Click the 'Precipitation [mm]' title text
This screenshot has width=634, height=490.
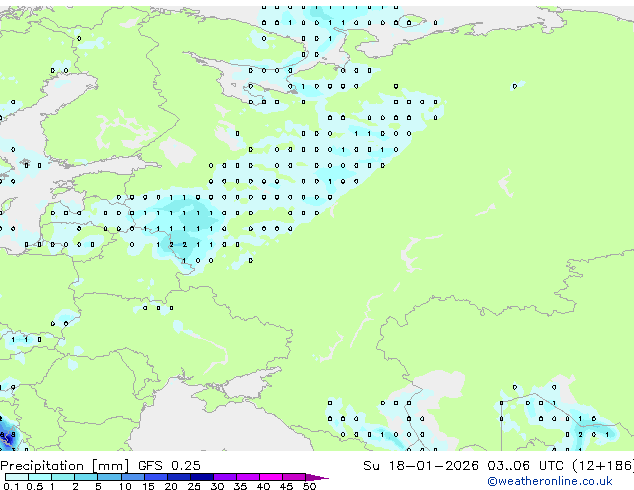65,466
